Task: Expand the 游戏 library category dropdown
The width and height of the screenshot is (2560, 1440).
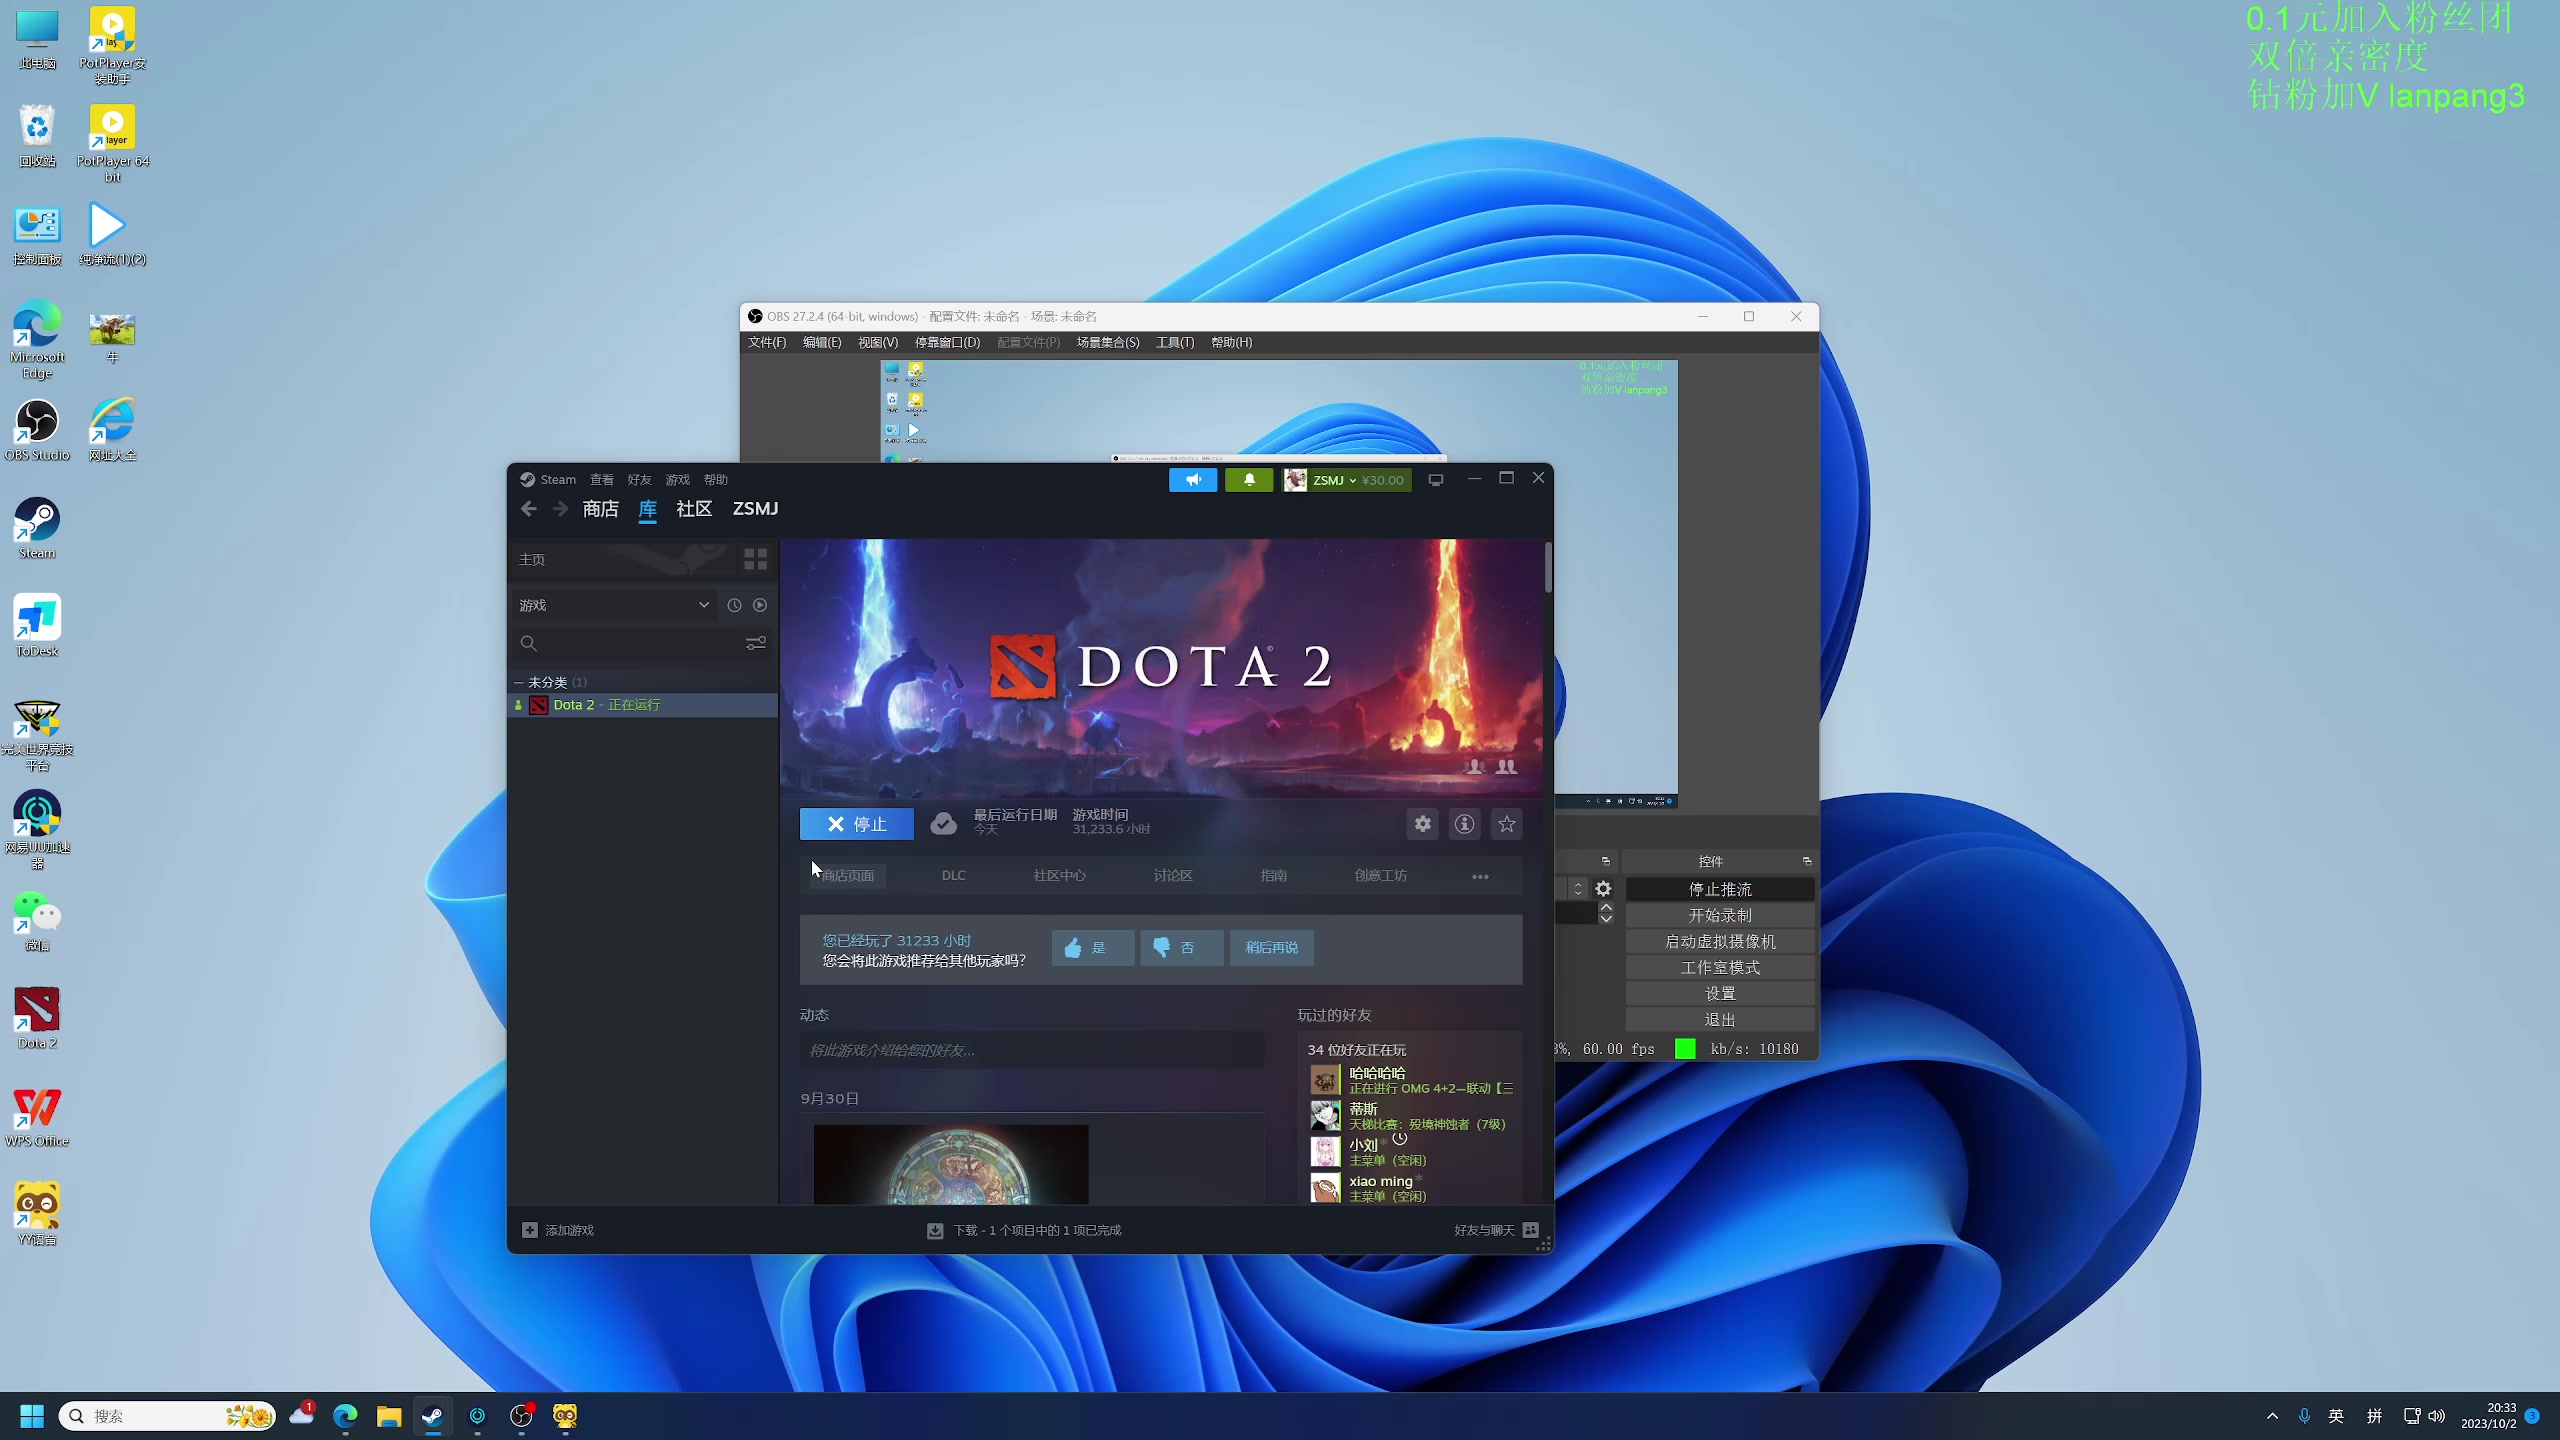Action: pos(703,605)
